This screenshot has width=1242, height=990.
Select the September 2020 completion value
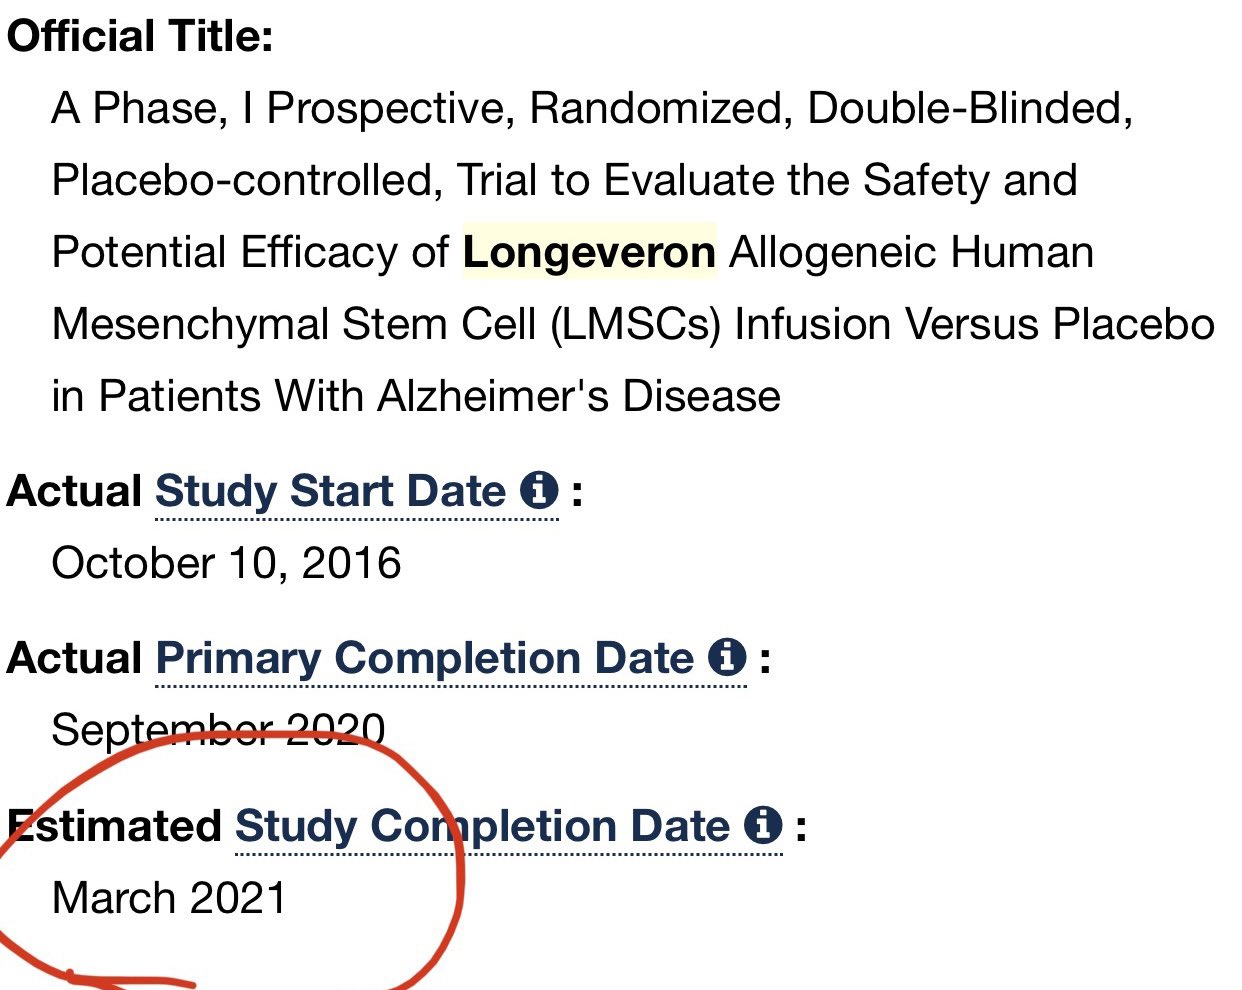coord(218,730)
